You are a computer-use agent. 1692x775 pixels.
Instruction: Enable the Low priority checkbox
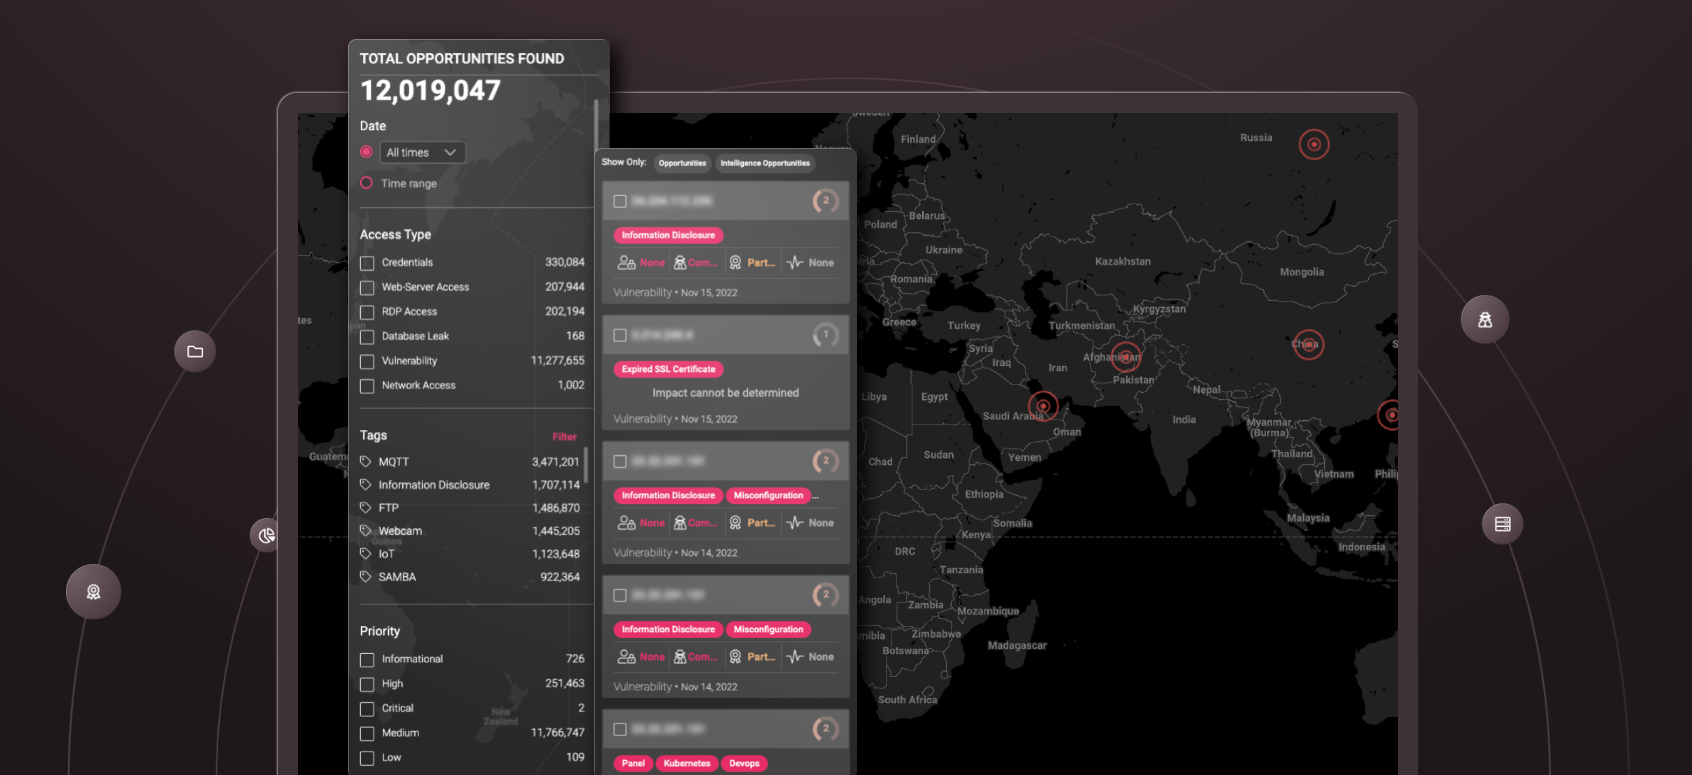367,758
